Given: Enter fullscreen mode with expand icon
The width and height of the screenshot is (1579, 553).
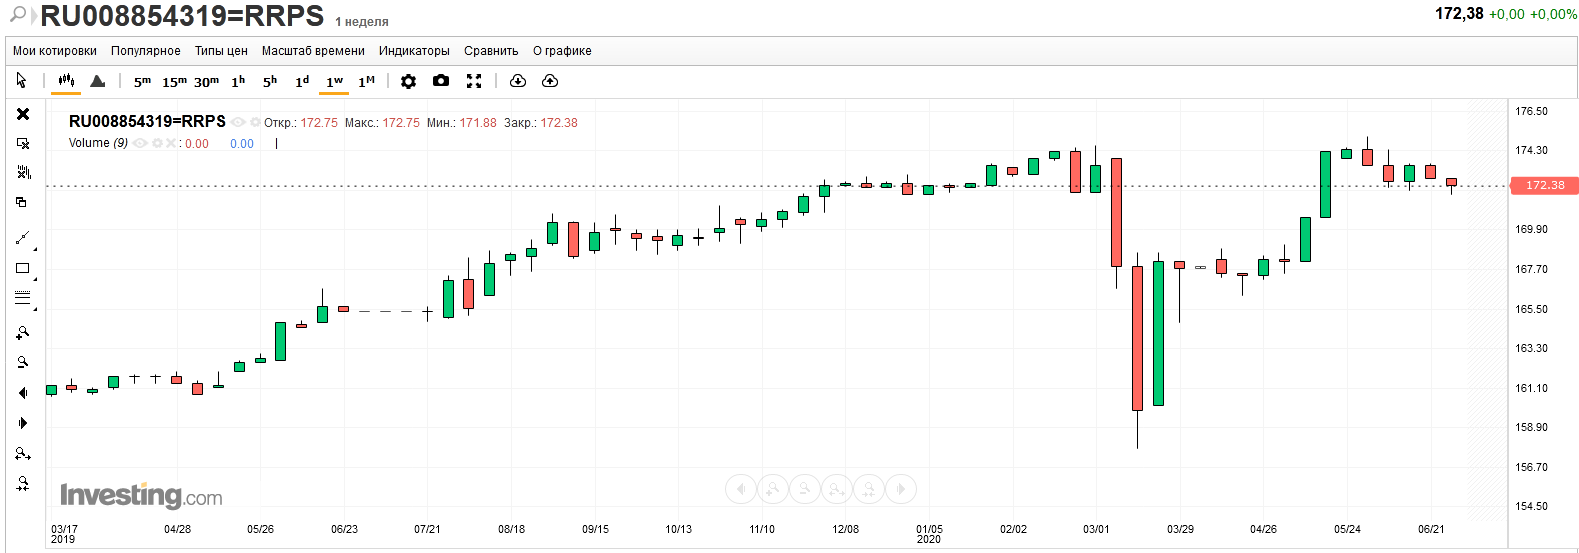Looking at the screenshot, I should [474, 81].
